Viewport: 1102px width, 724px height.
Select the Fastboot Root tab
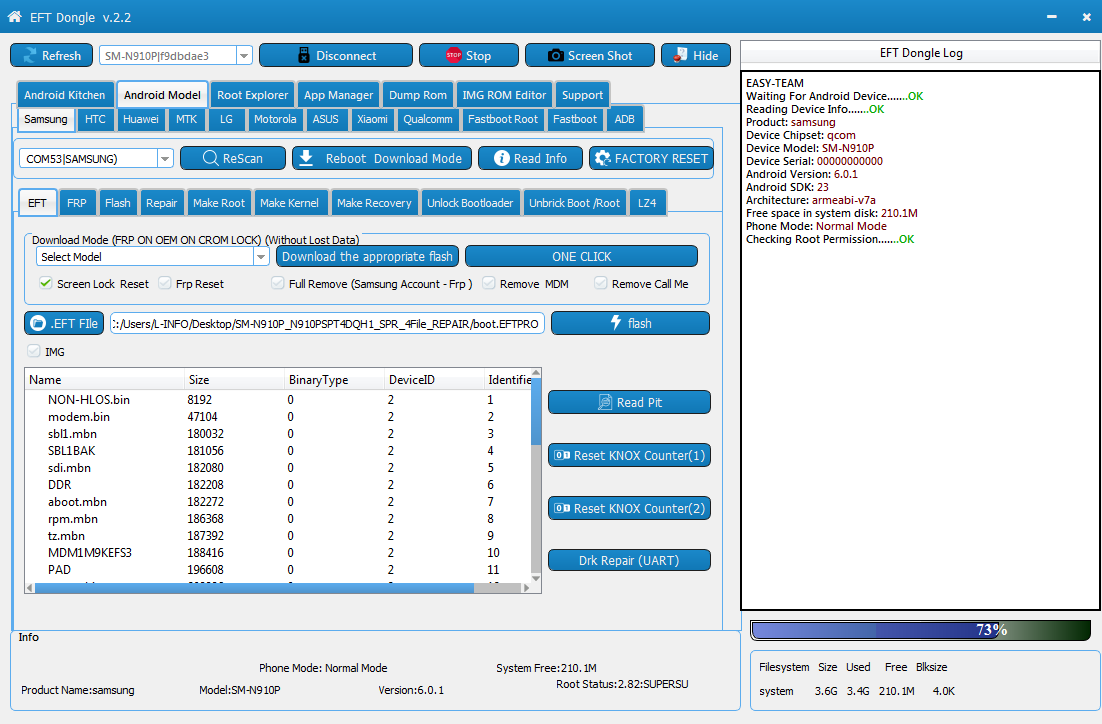point(503,119)
